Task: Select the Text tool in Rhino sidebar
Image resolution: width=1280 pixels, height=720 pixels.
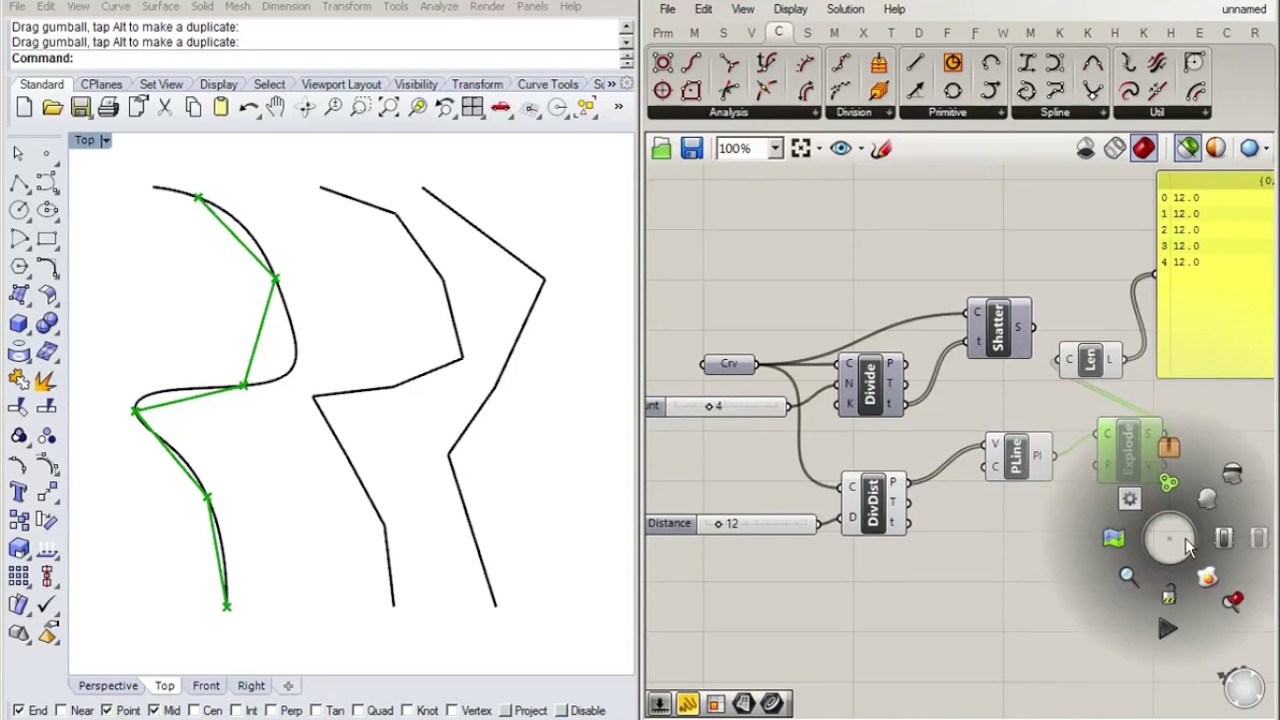Action: 18,492
